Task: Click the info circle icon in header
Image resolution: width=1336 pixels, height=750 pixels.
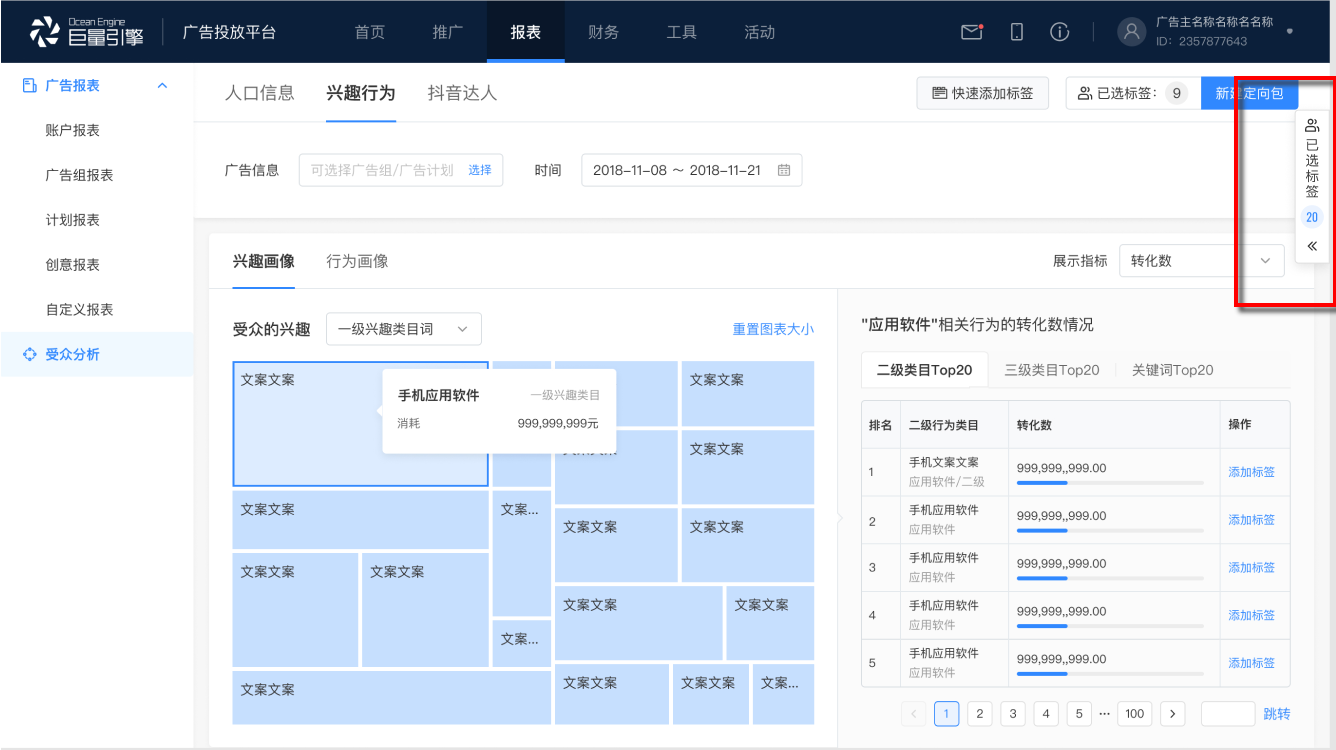Action: click(x=1060, y=32)
